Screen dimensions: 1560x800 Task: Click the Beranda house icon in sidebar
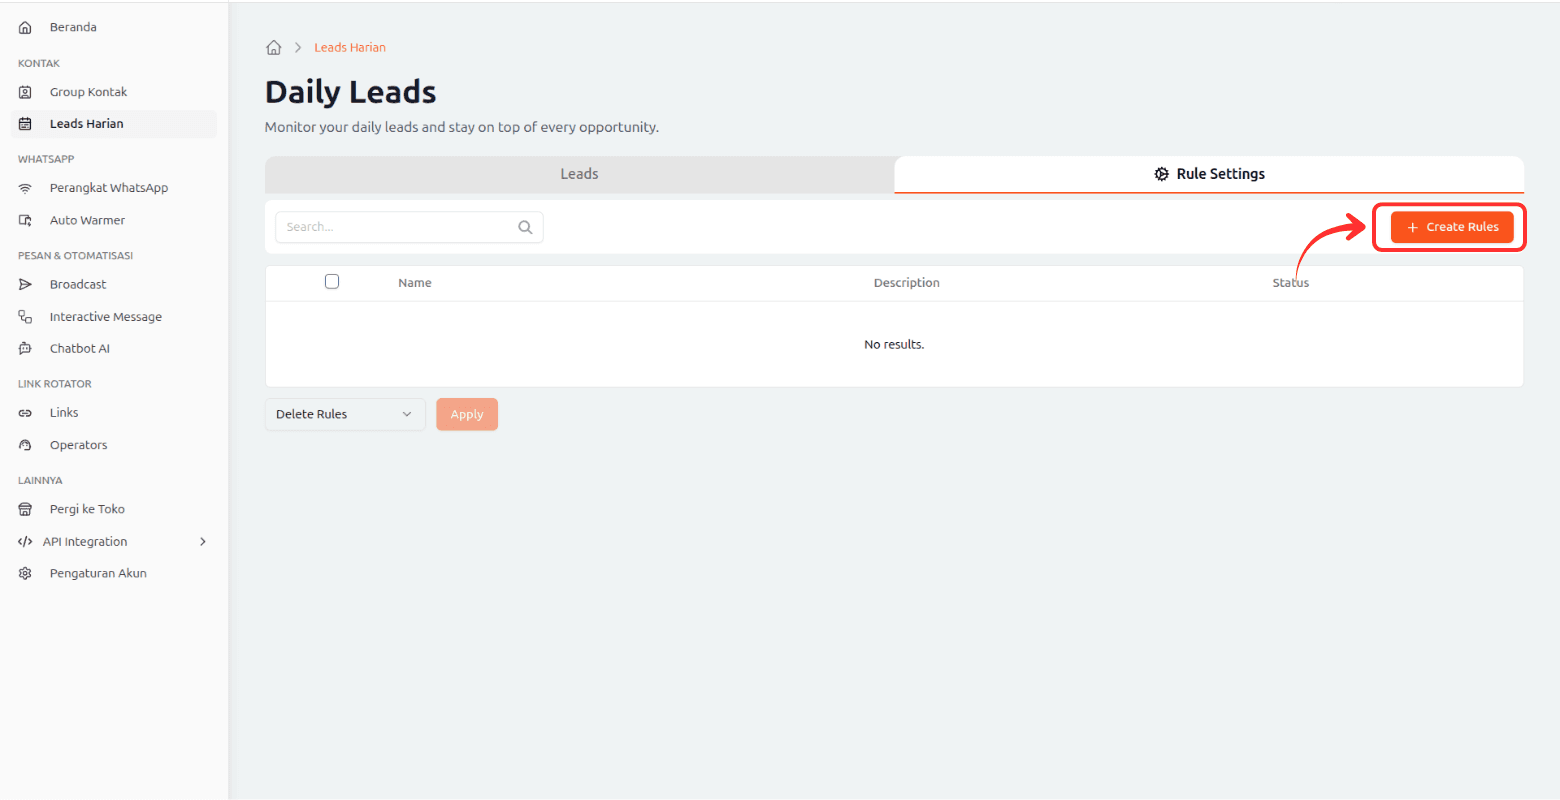coord(26,28)
